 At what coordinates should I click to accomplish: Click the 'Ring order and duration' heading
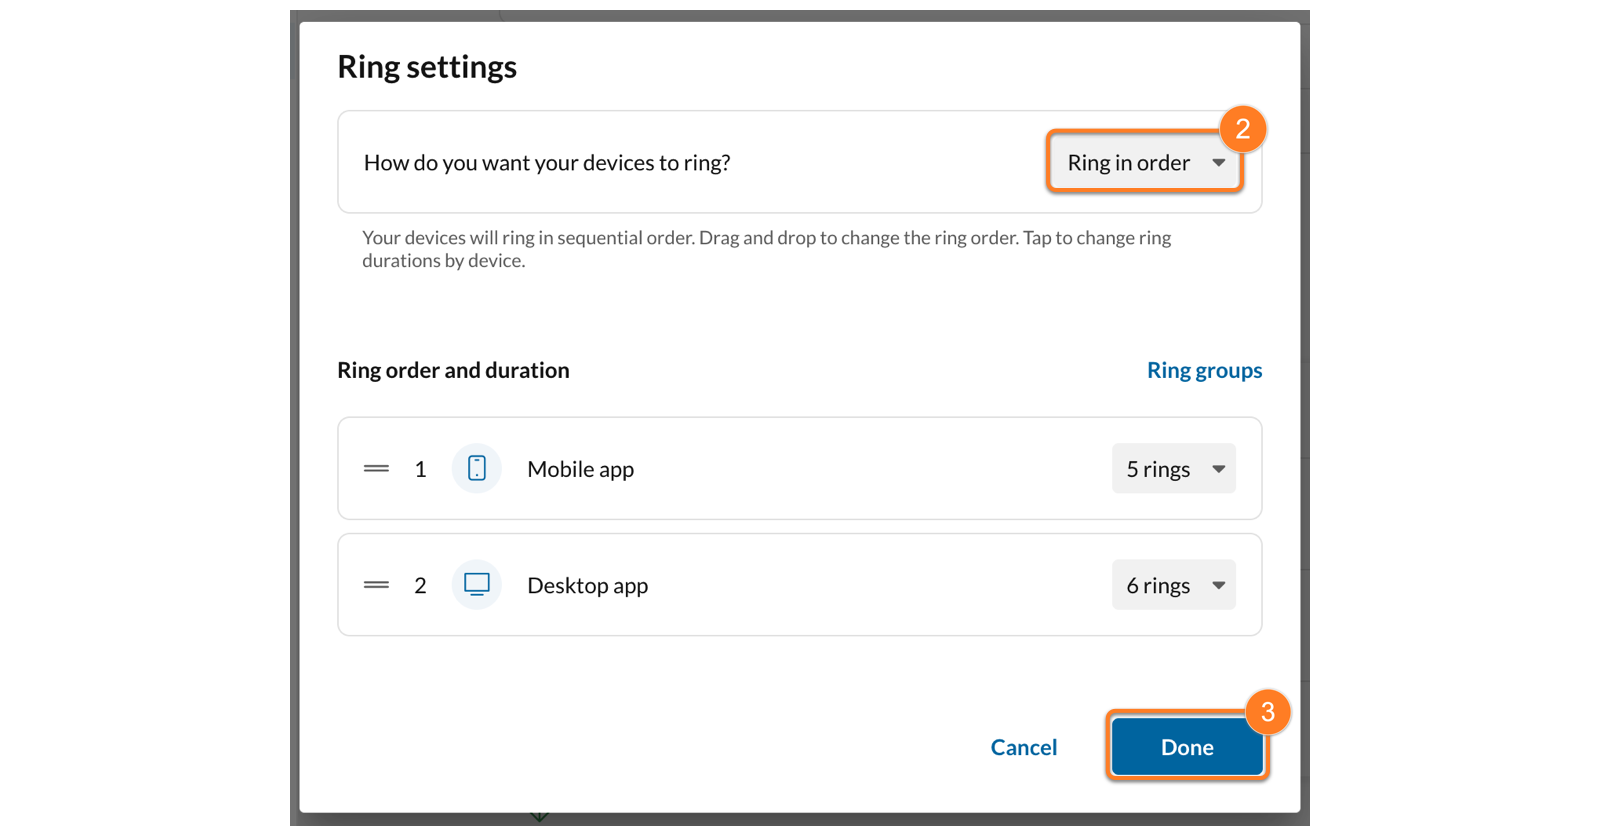click(x=453, y=370)
